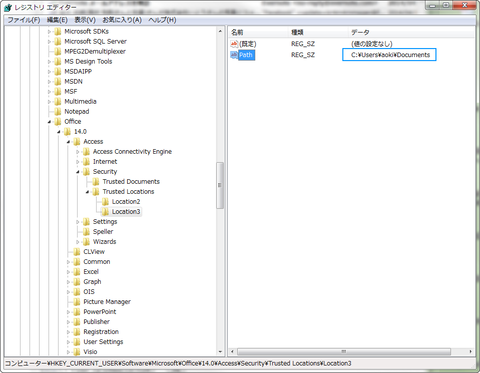Click the Location2 folder icon
This screenshot has width=480, height=373.
click(x=105, y=202)
